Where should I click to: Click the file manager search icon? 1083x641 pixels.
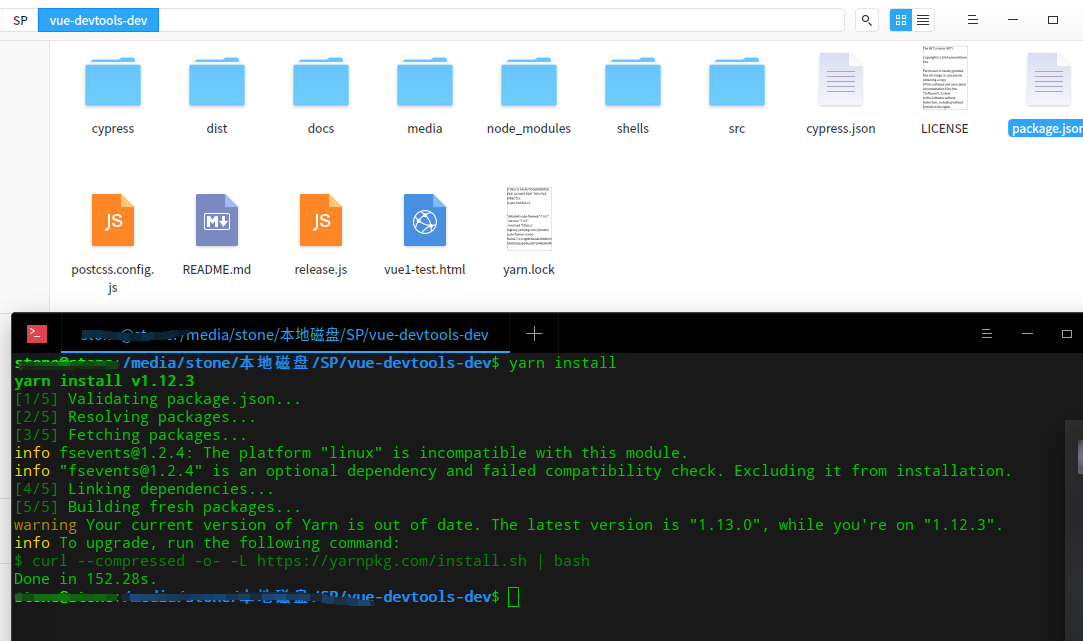tap(867, 21)
